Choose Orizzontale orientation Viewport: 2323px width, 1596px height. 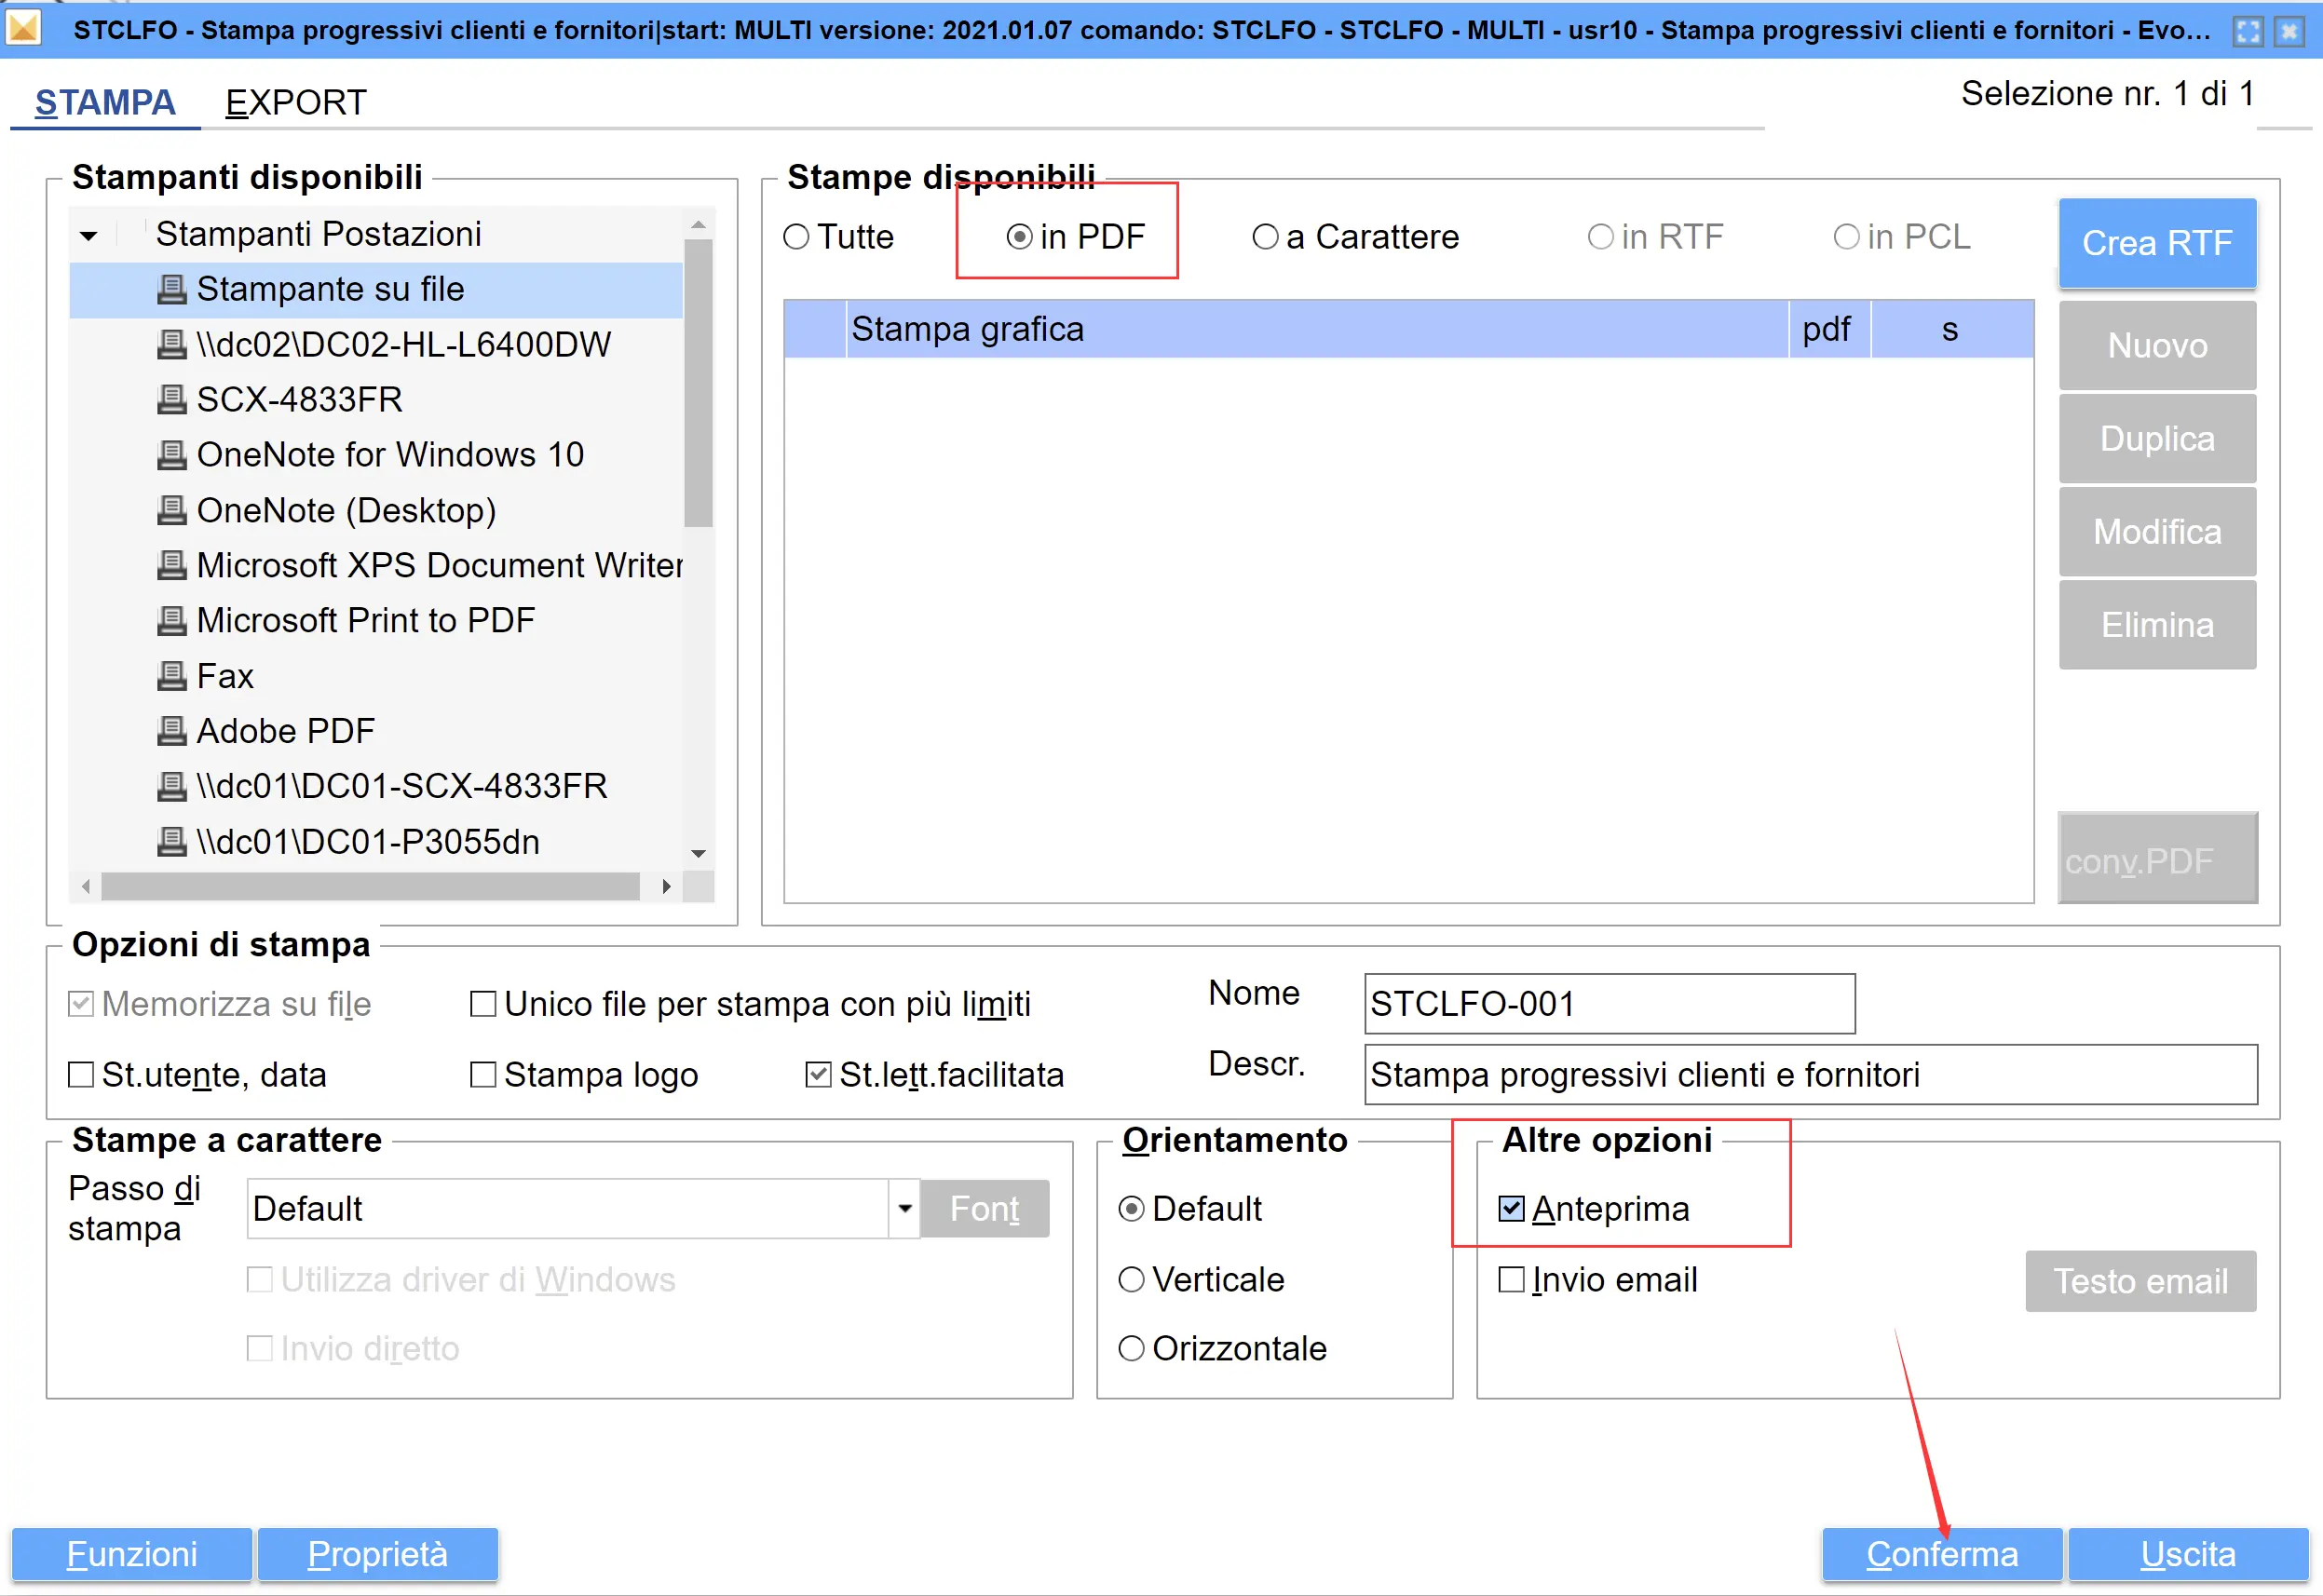[1131, 1349]
